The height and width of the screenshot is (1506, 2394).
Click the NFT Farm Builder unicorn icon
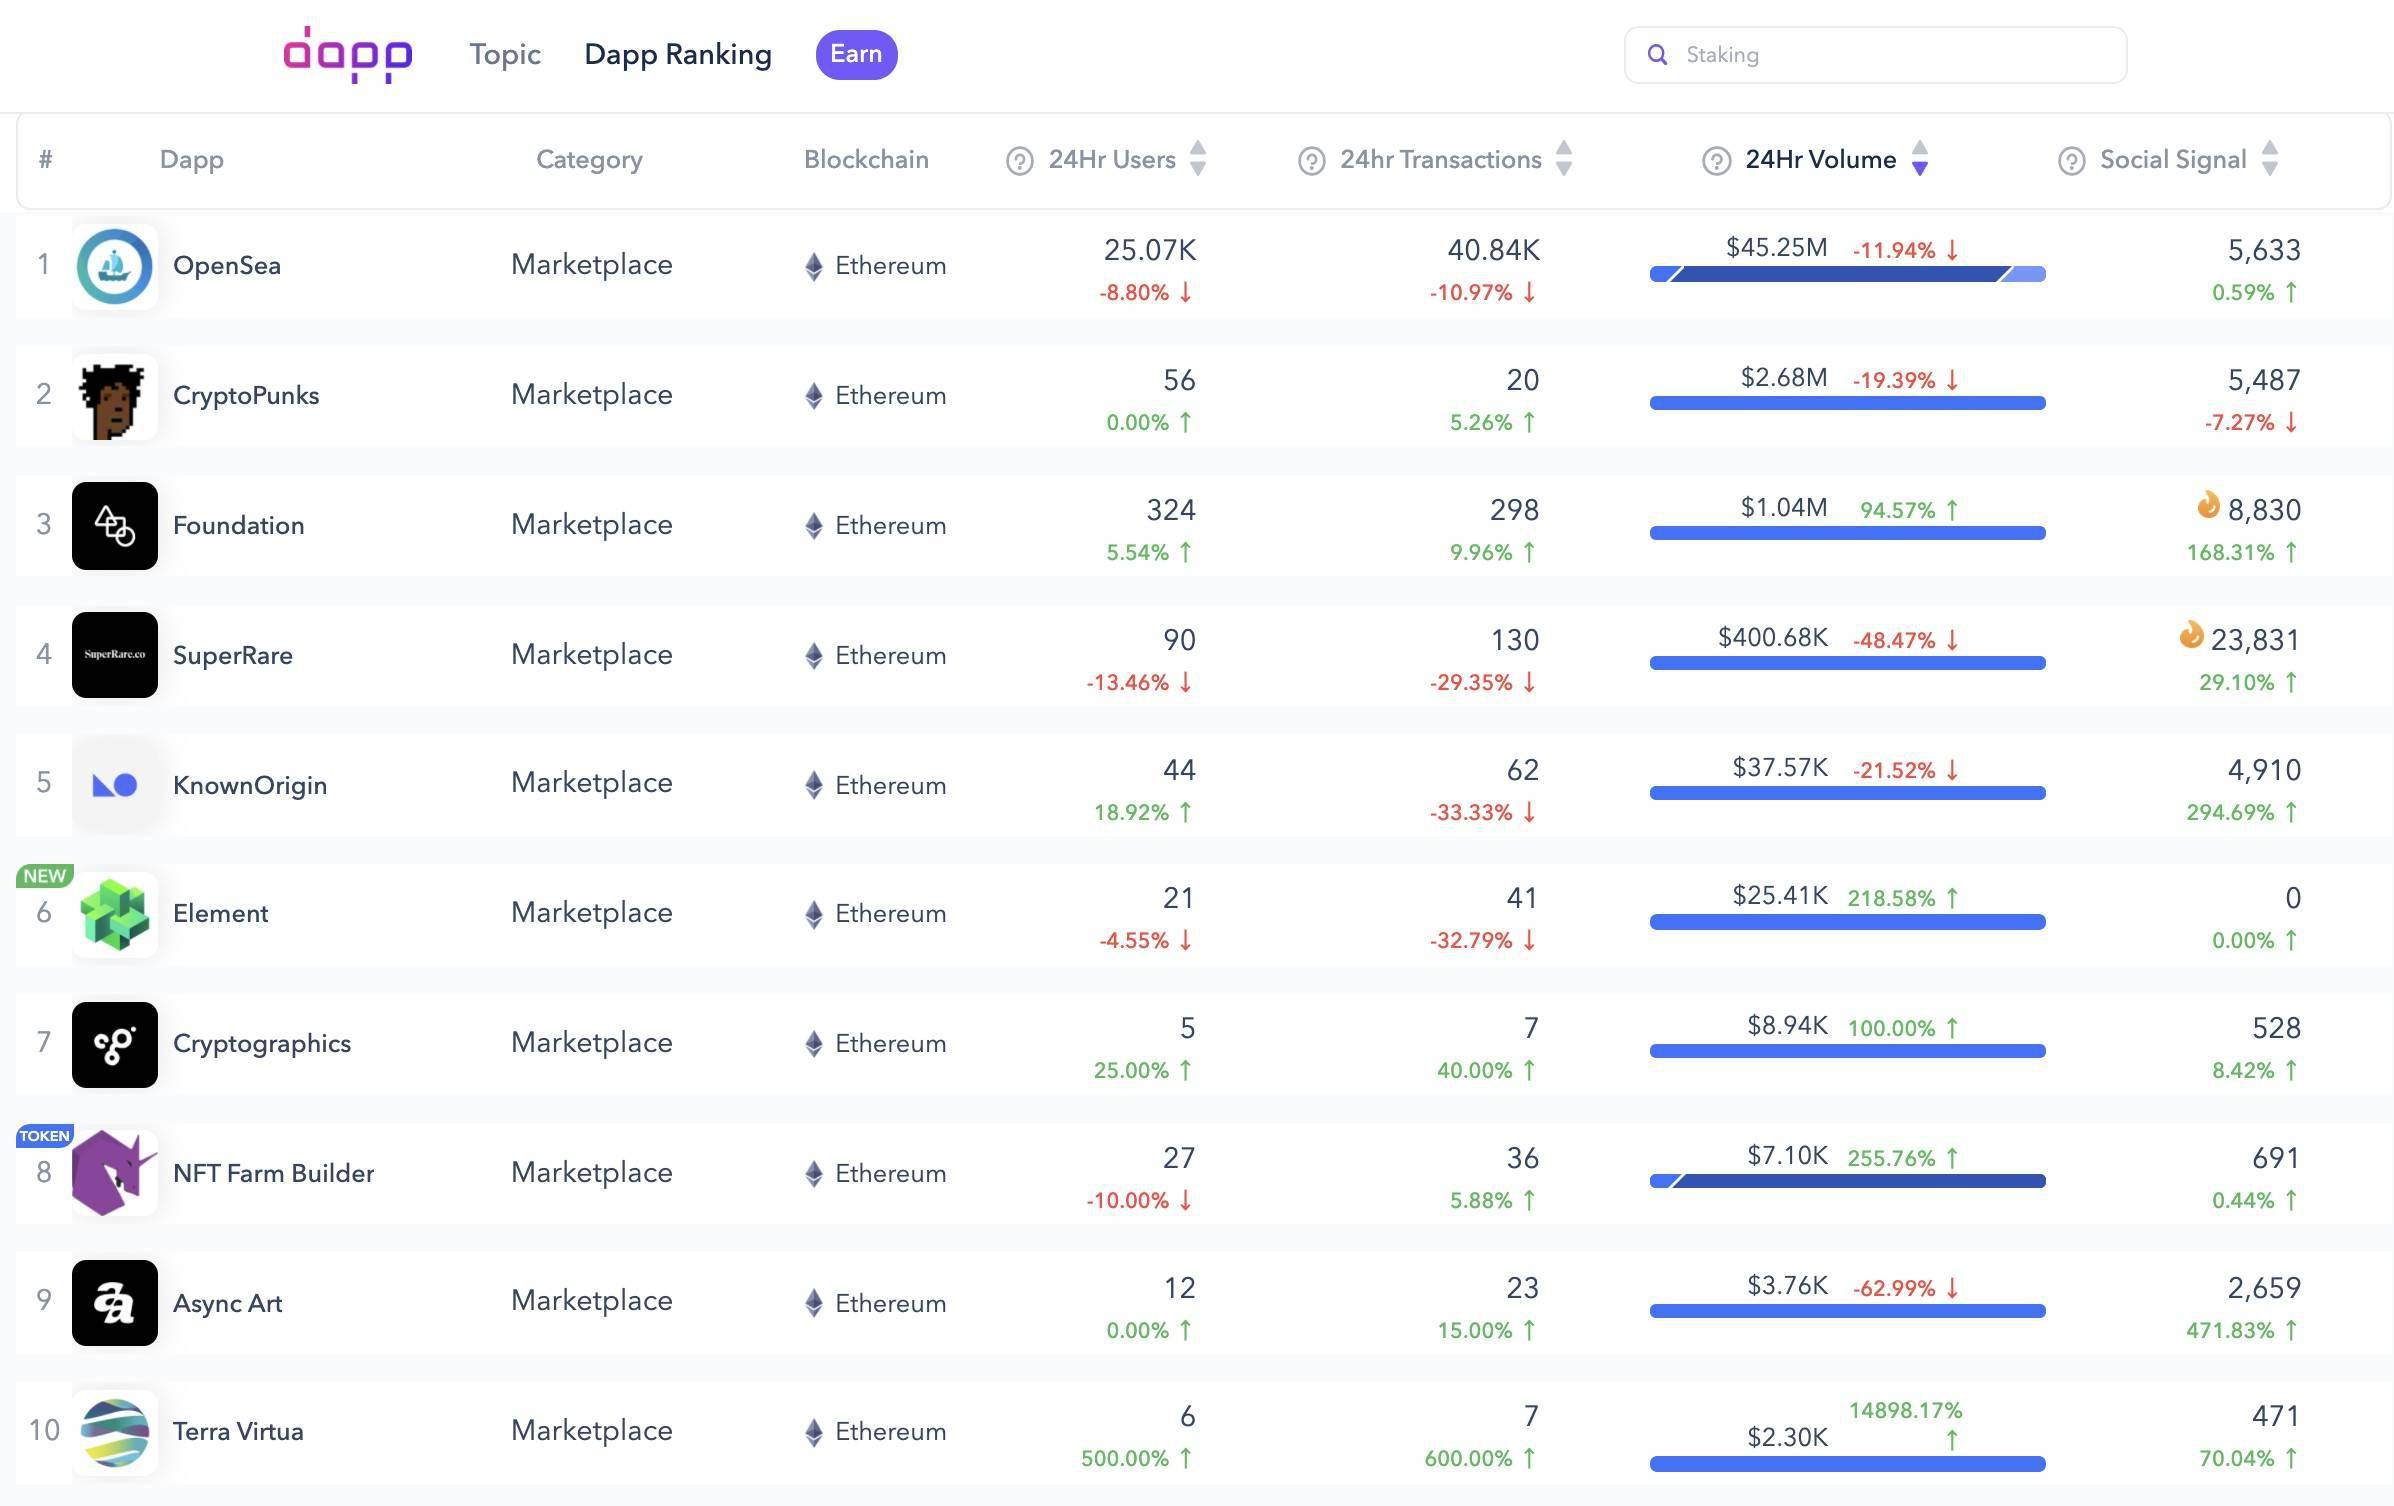114,1172
